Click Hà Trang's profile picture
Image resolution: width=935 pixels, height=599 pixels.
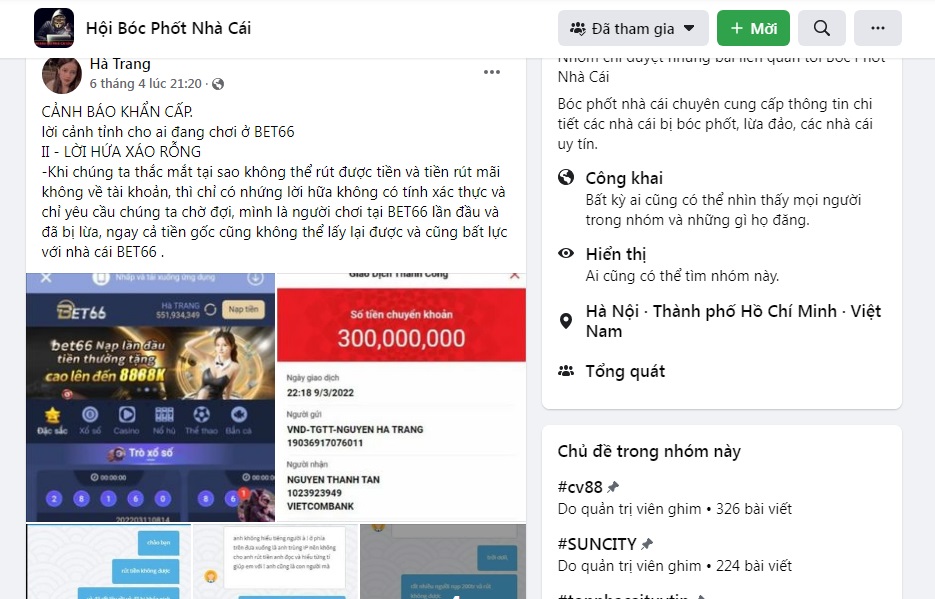[61, 75]
